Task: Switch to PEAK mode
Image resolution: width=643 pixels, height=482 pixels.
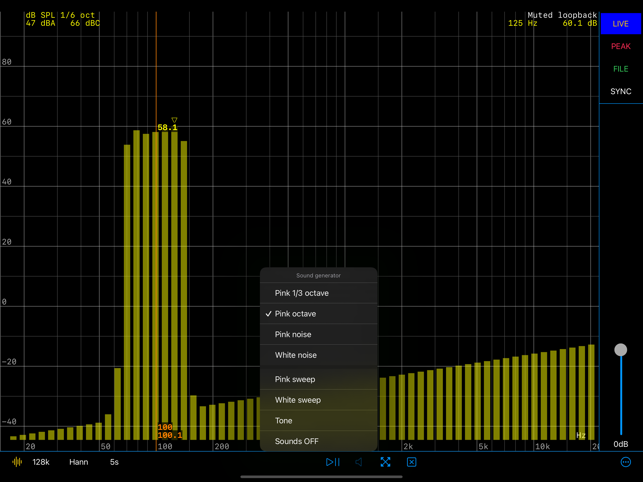Action: (x=620, y=46)
